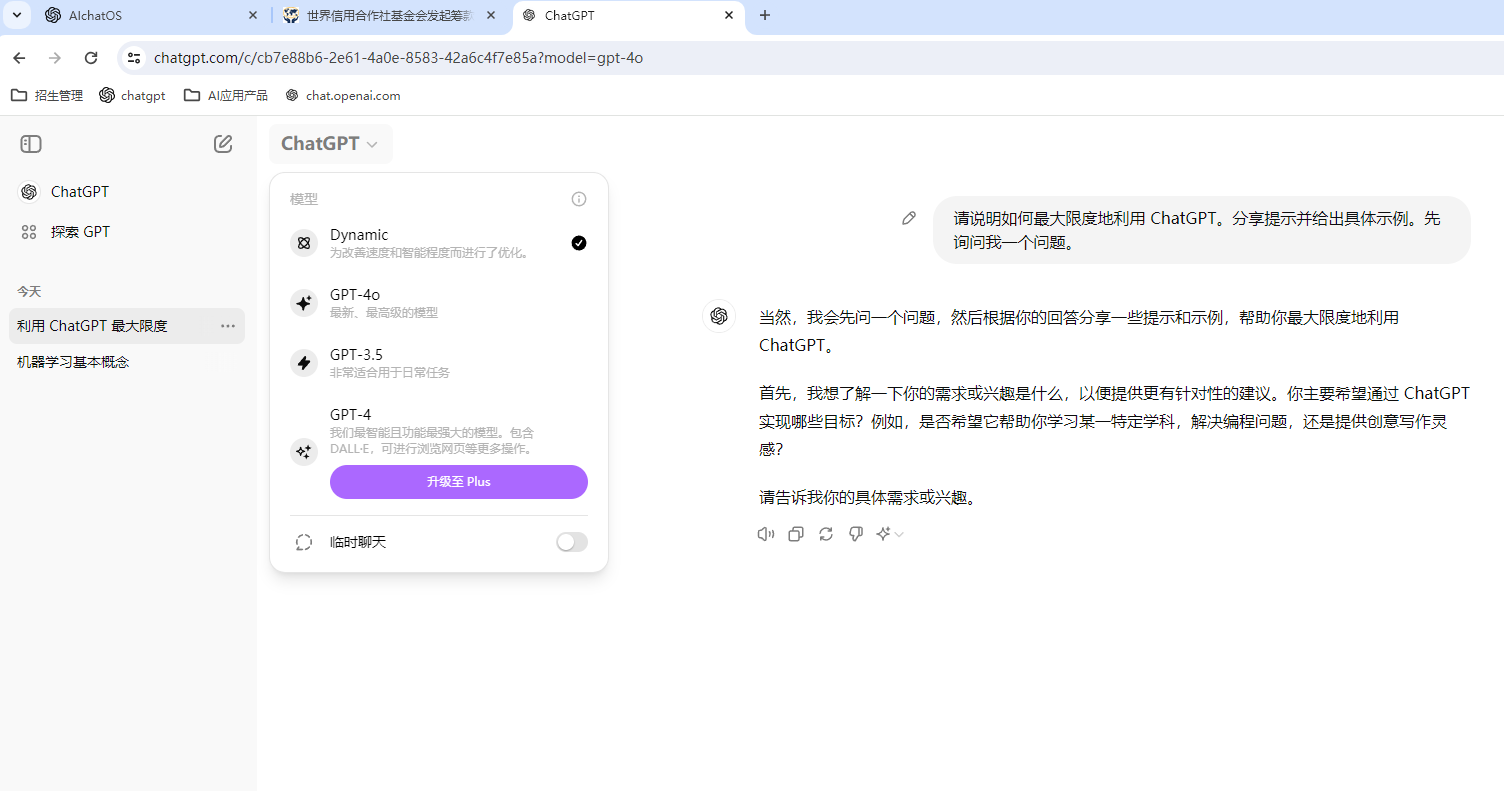Image resolution: width=1504 pixels, height=791 pixels.
Task: Open the AI应用产品 bookmark folder
Action: coord(226,96)
